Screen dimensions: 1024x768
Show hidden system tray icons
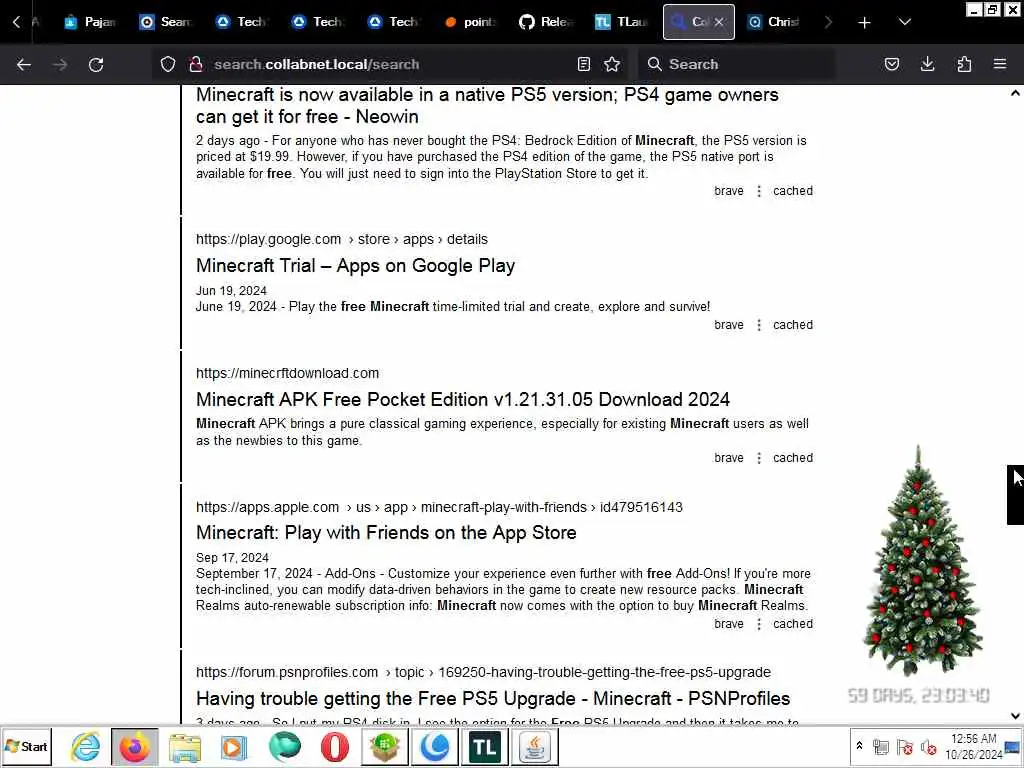pyautogui.click(x=859, y=746)
